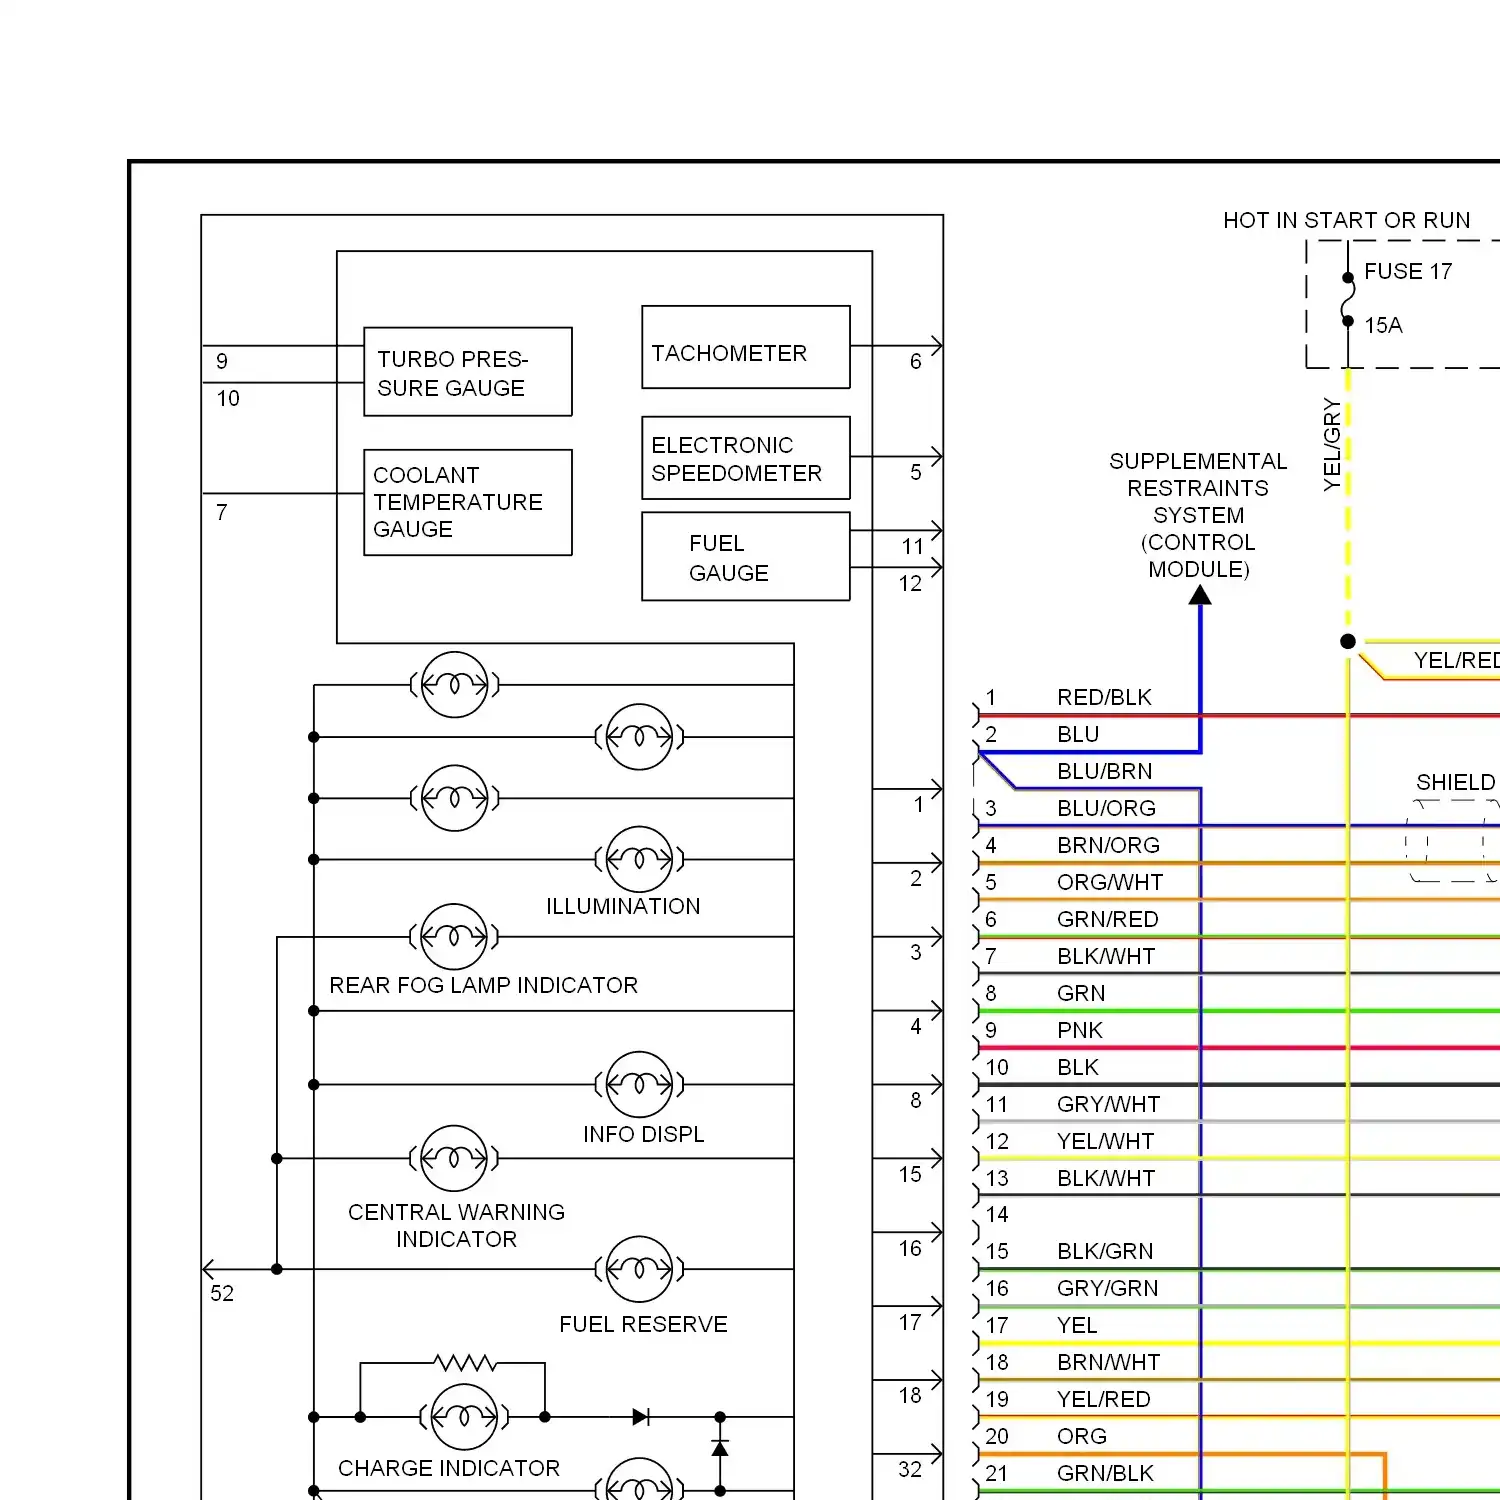Click the INFO DISPL label
This screenshot has height=1500, width=1500.
644,1134
